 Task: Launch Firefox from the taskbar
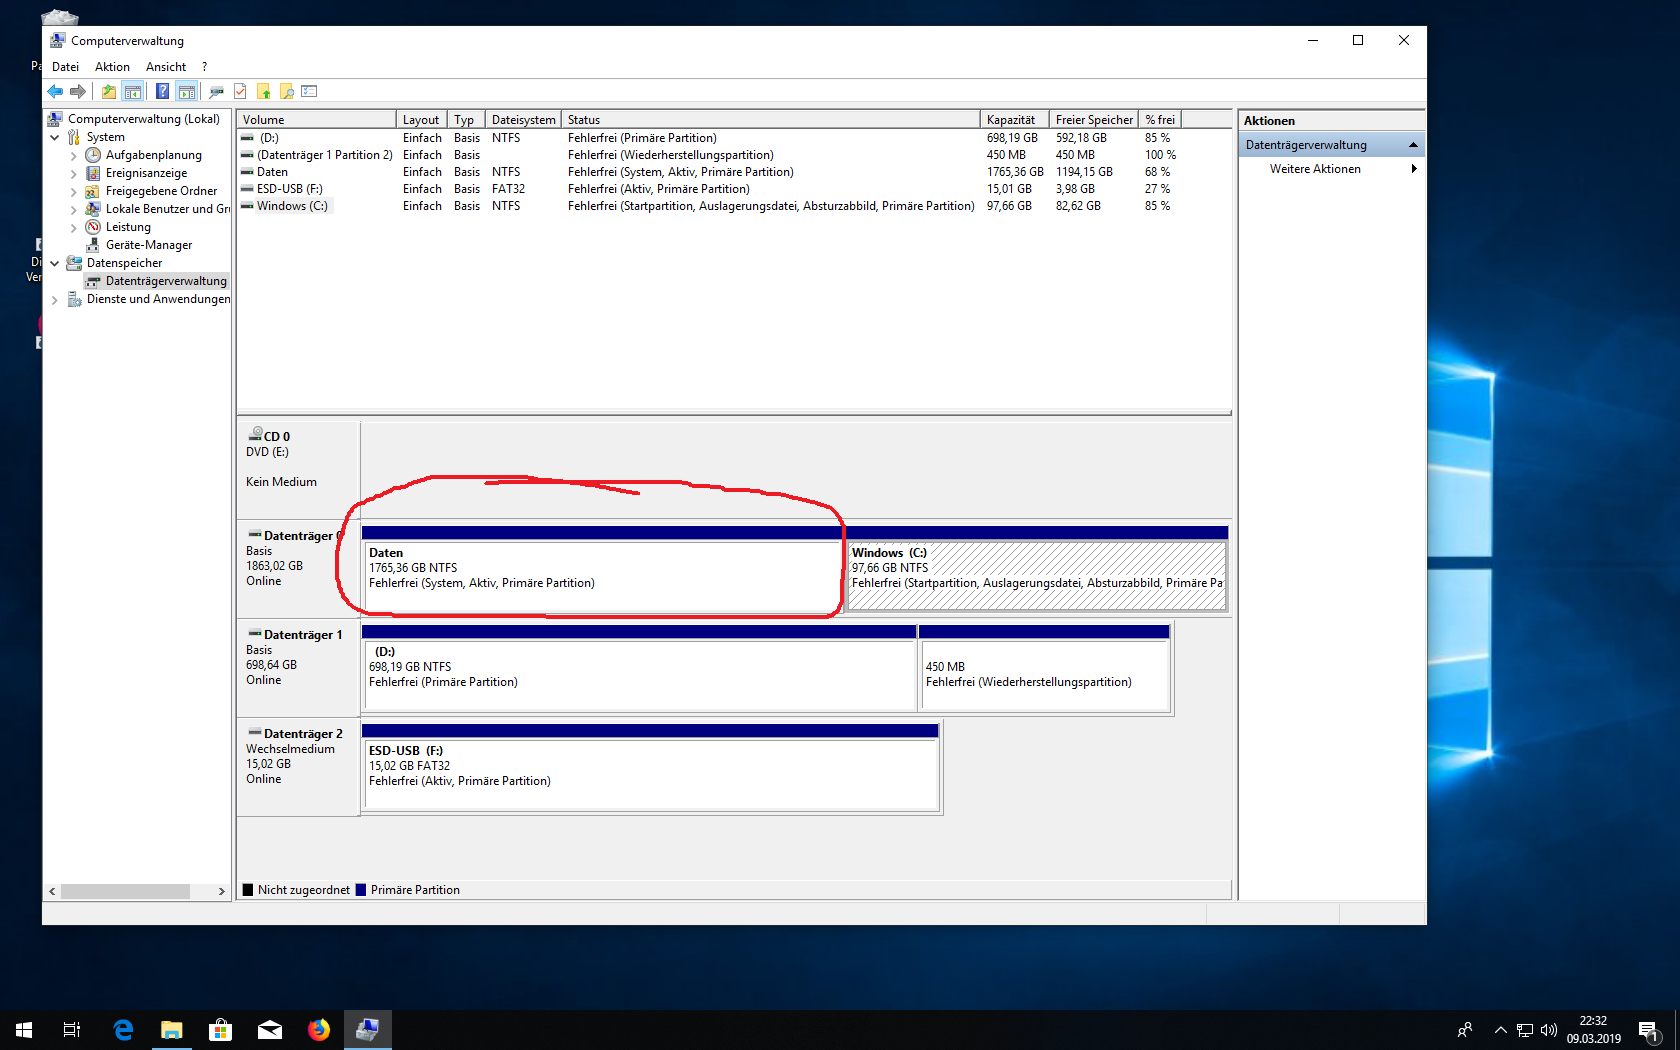[x=319, y=1030]
